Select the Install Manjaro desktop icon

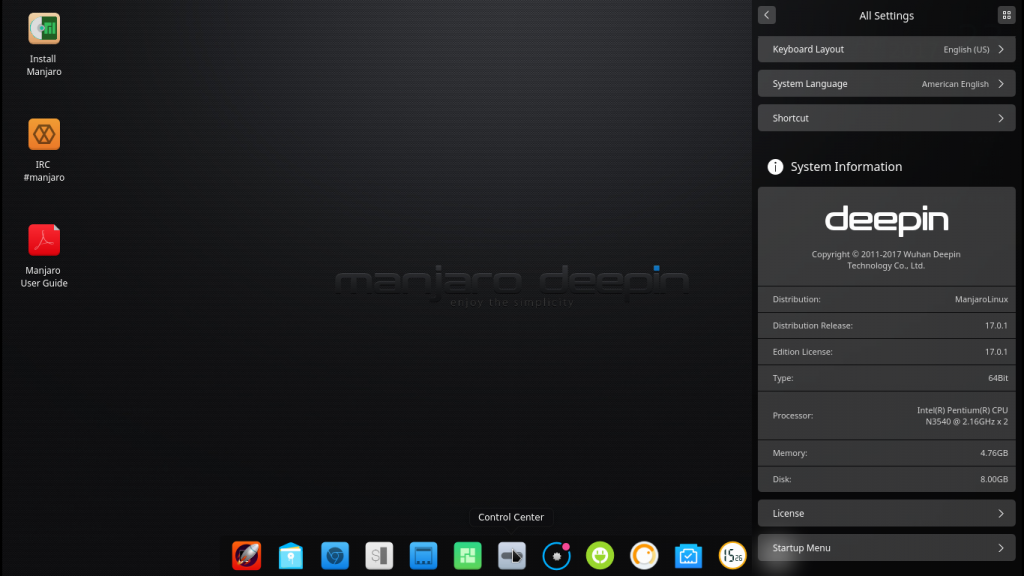43,30
